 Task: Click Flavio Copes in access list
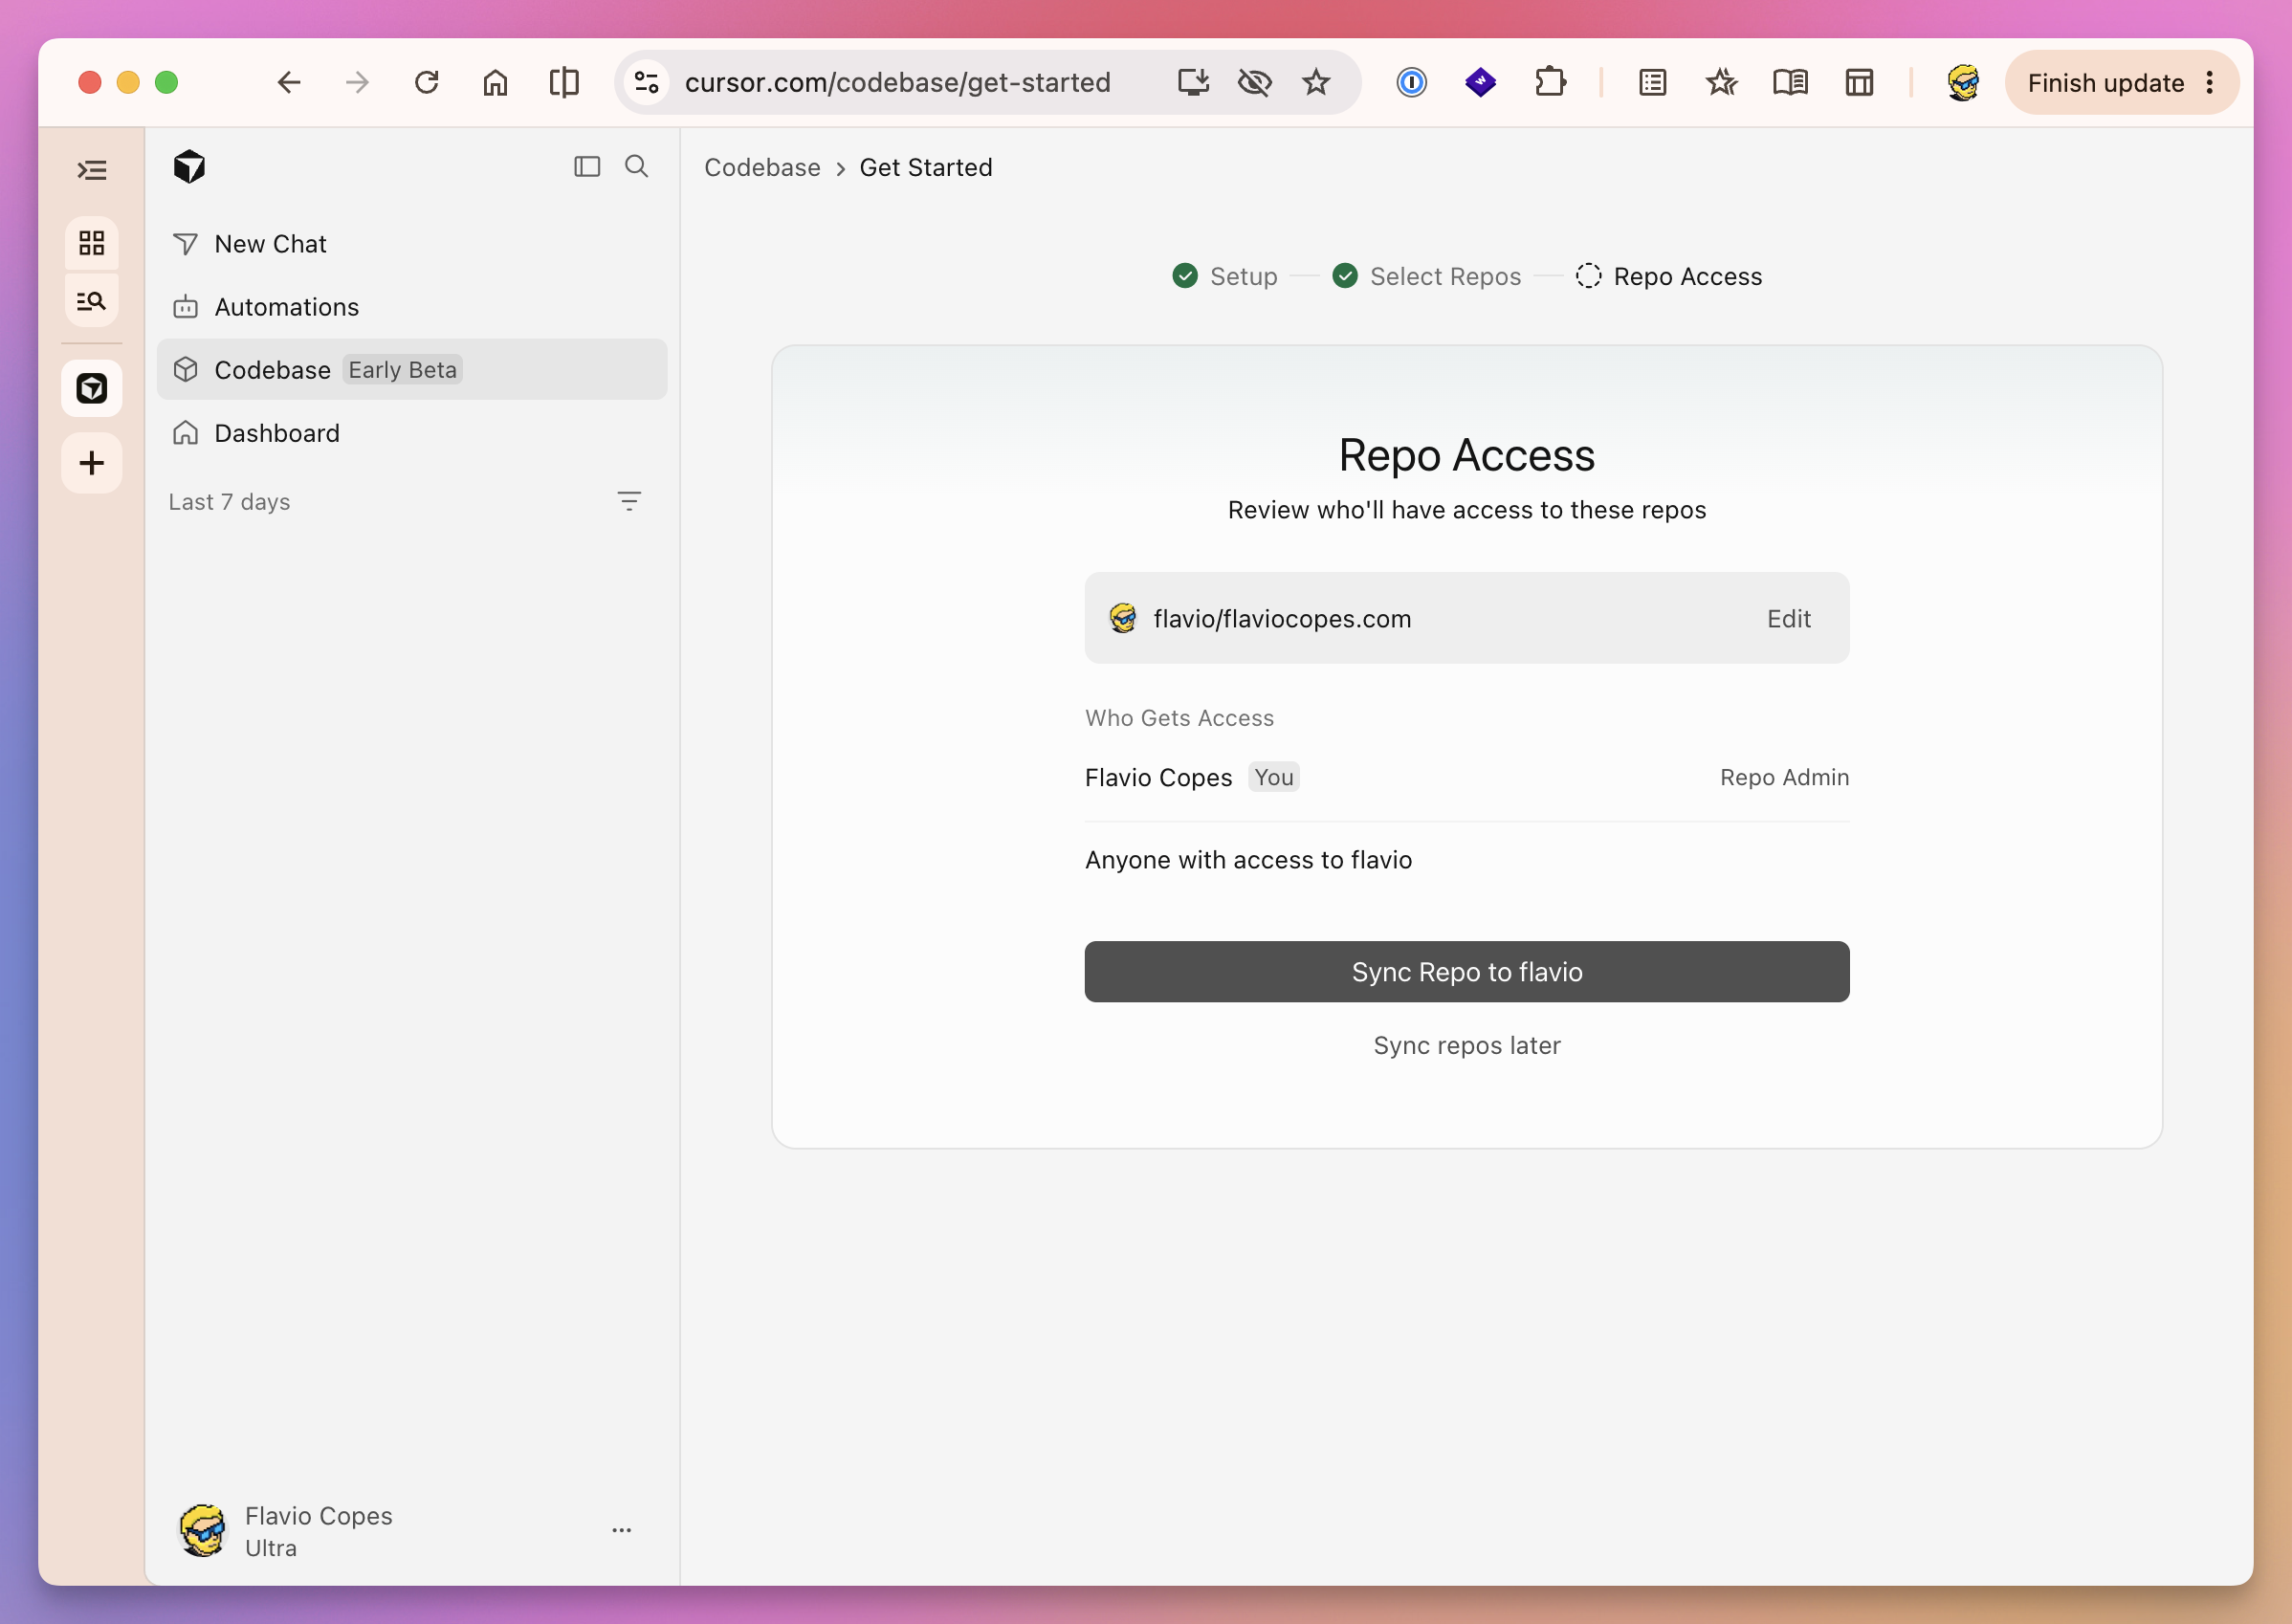coord(1158,777)
